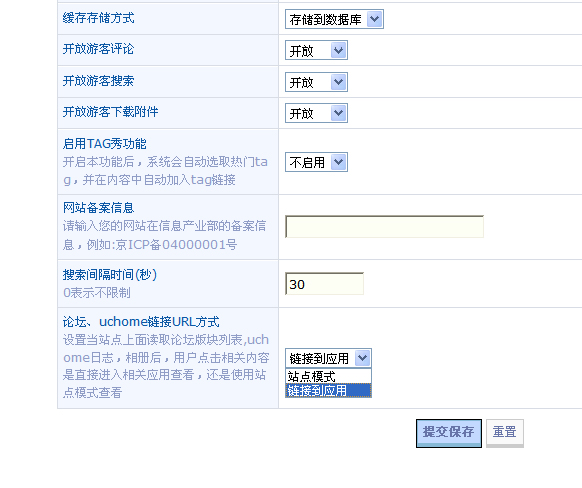Select 站点模式 option in the open list

coord(328,376)
